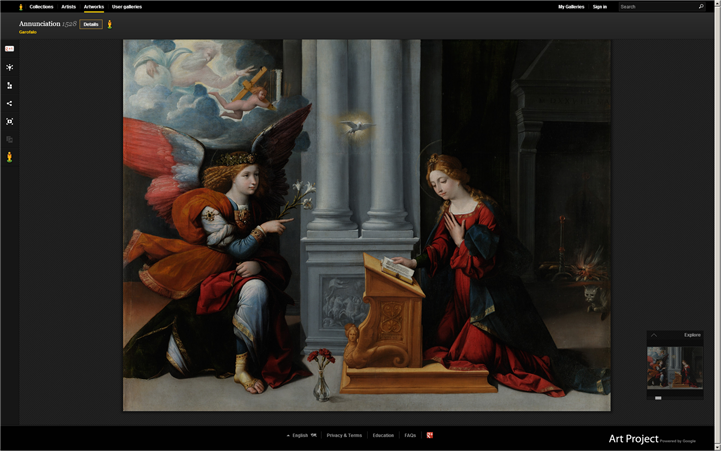Open the Education footer link
The height and width of the screenshot is (451, 721).
[383, 435]
